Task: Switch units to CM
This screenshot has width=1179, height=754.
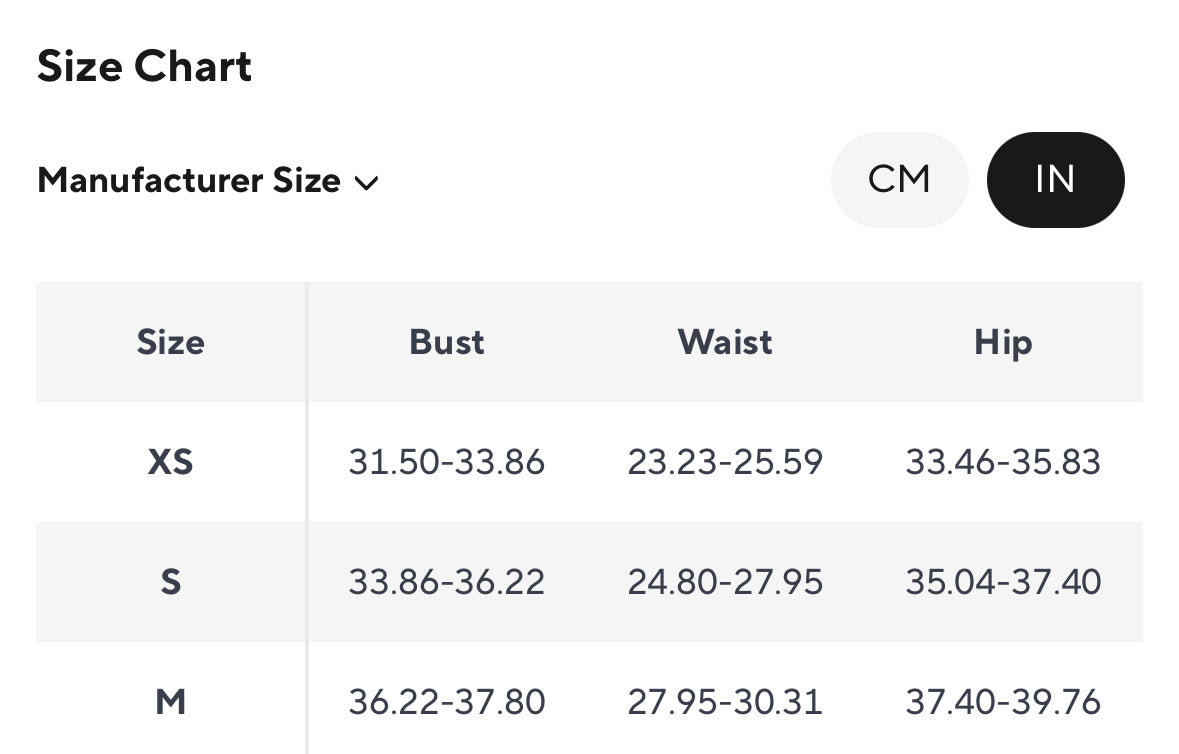Action: click(899, 180)
